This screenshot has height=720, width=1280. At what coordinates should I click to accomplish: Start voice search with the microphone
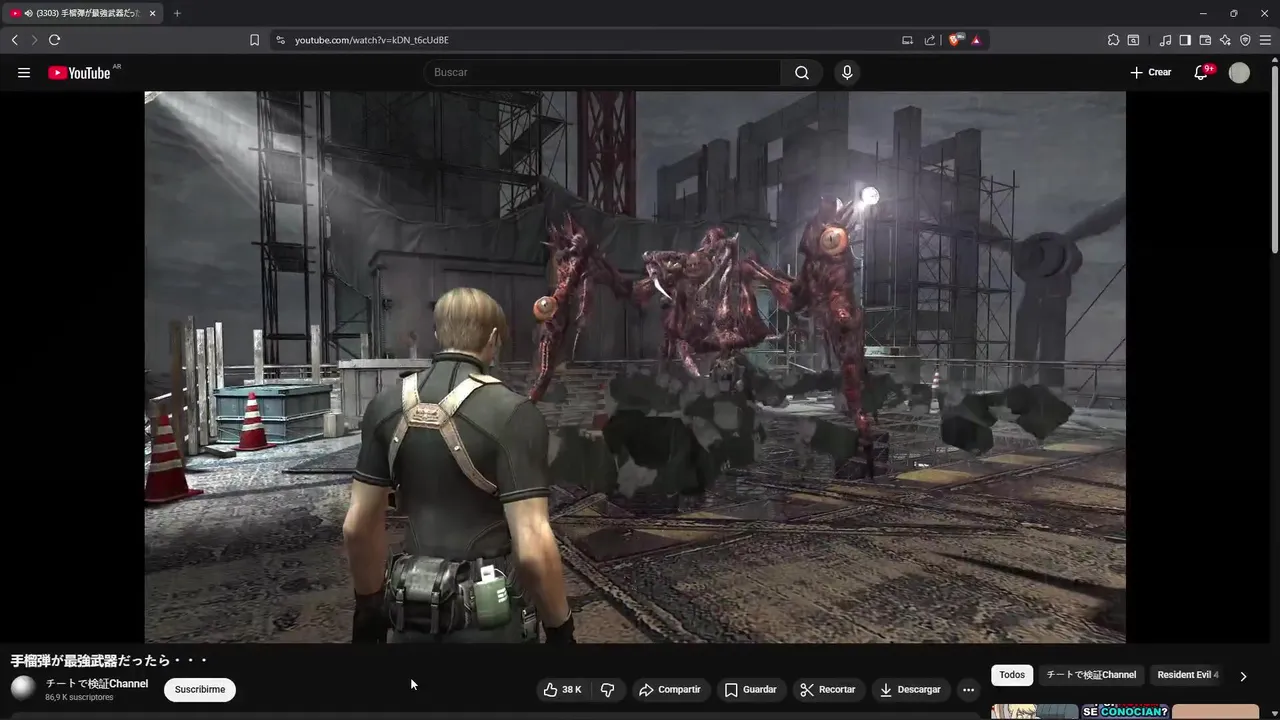click(847, 72)
